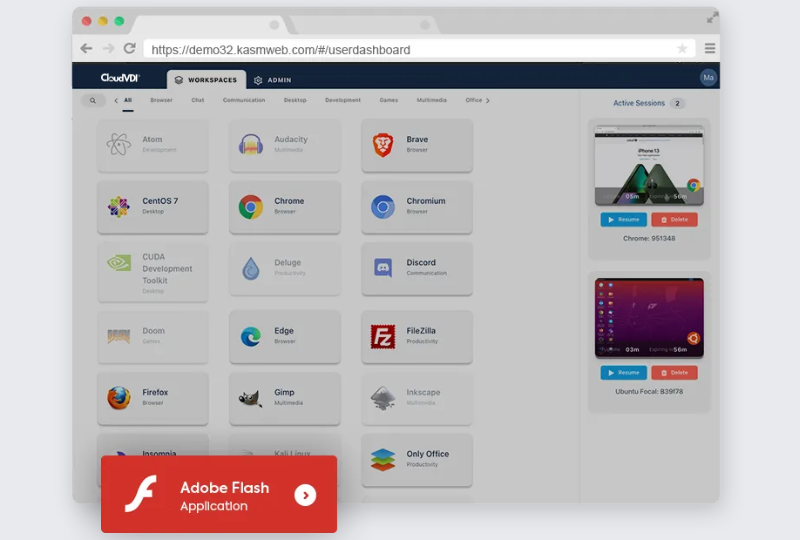Filter workspaces by Chat category
The image size is (800, 540).
tap(197, 101)
